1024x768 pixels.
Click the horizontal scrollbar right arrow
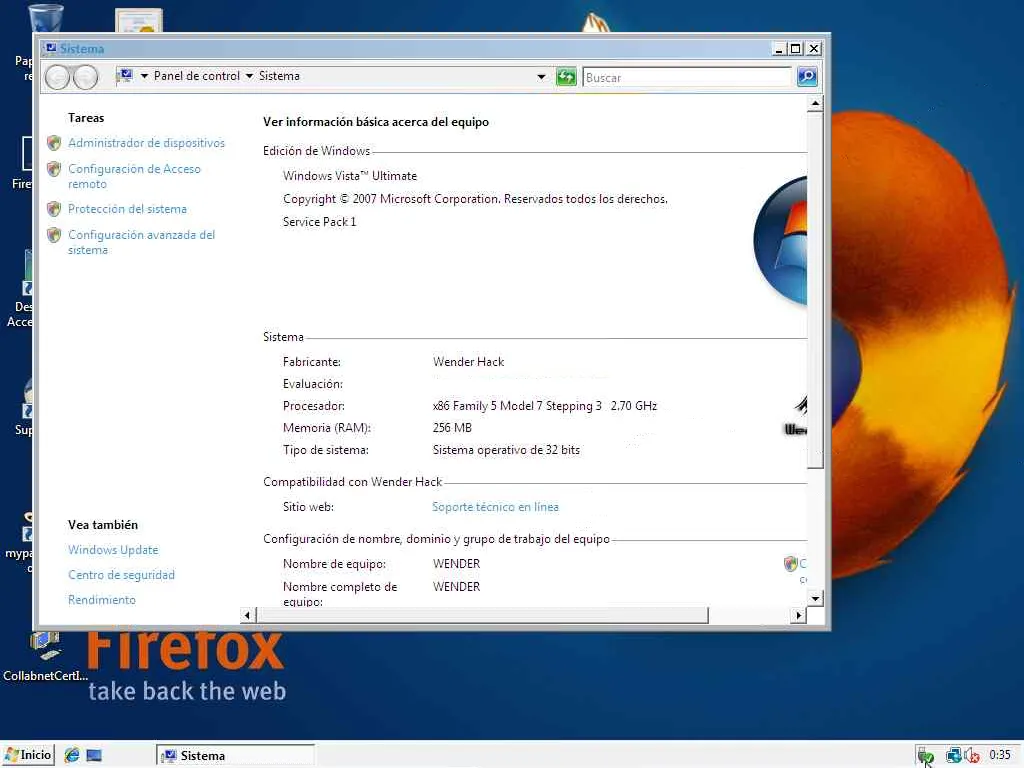tap(798, 615)
